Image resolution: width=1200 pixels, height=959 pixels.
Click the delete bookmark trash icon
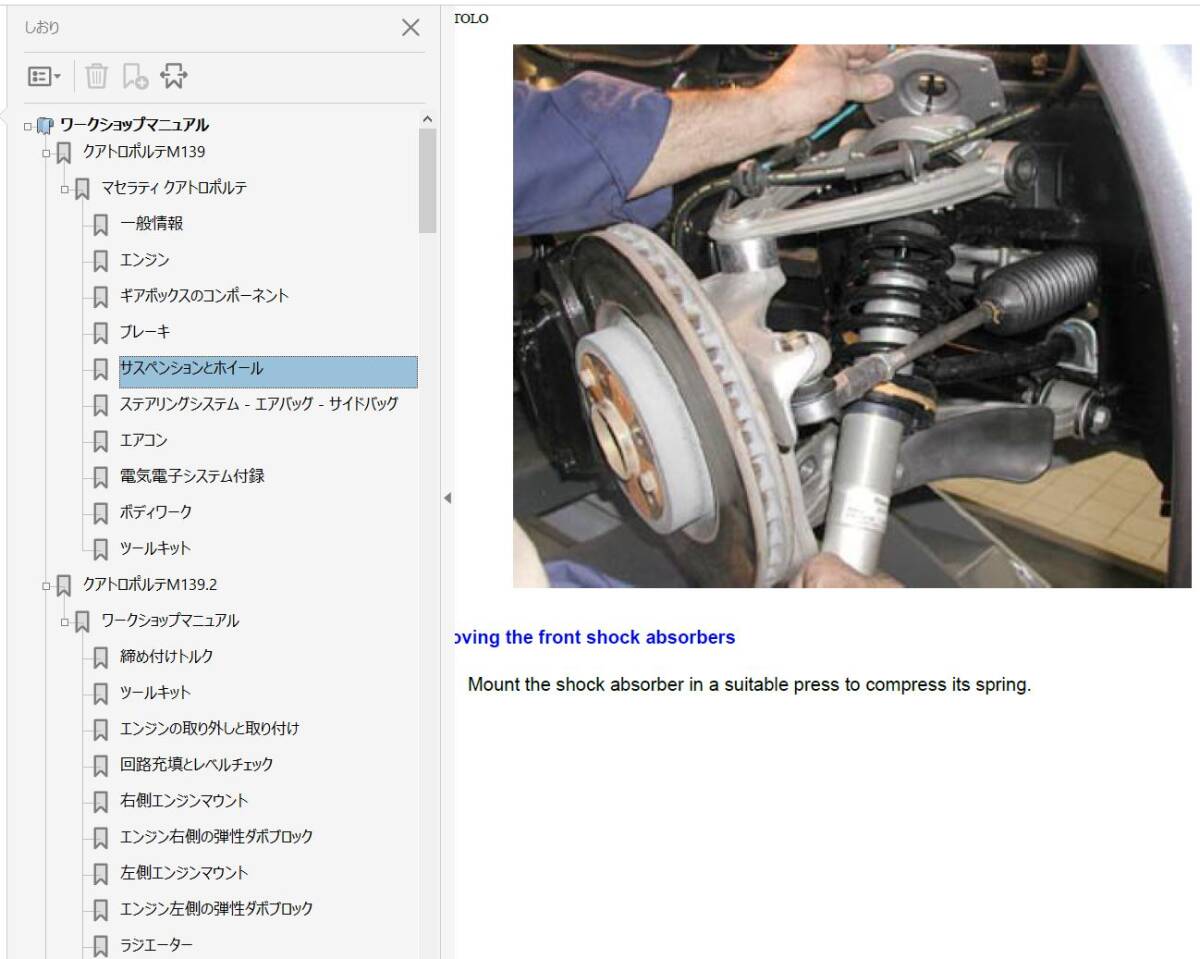pyautogui.click(x=96, y=76)
